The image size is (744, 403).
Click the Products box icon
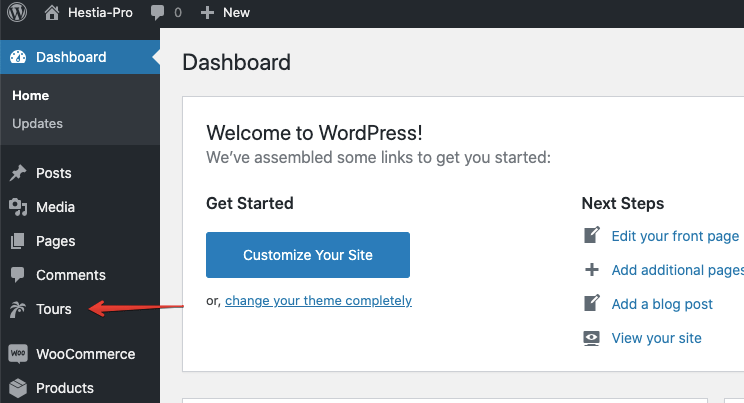coord(18,388)
